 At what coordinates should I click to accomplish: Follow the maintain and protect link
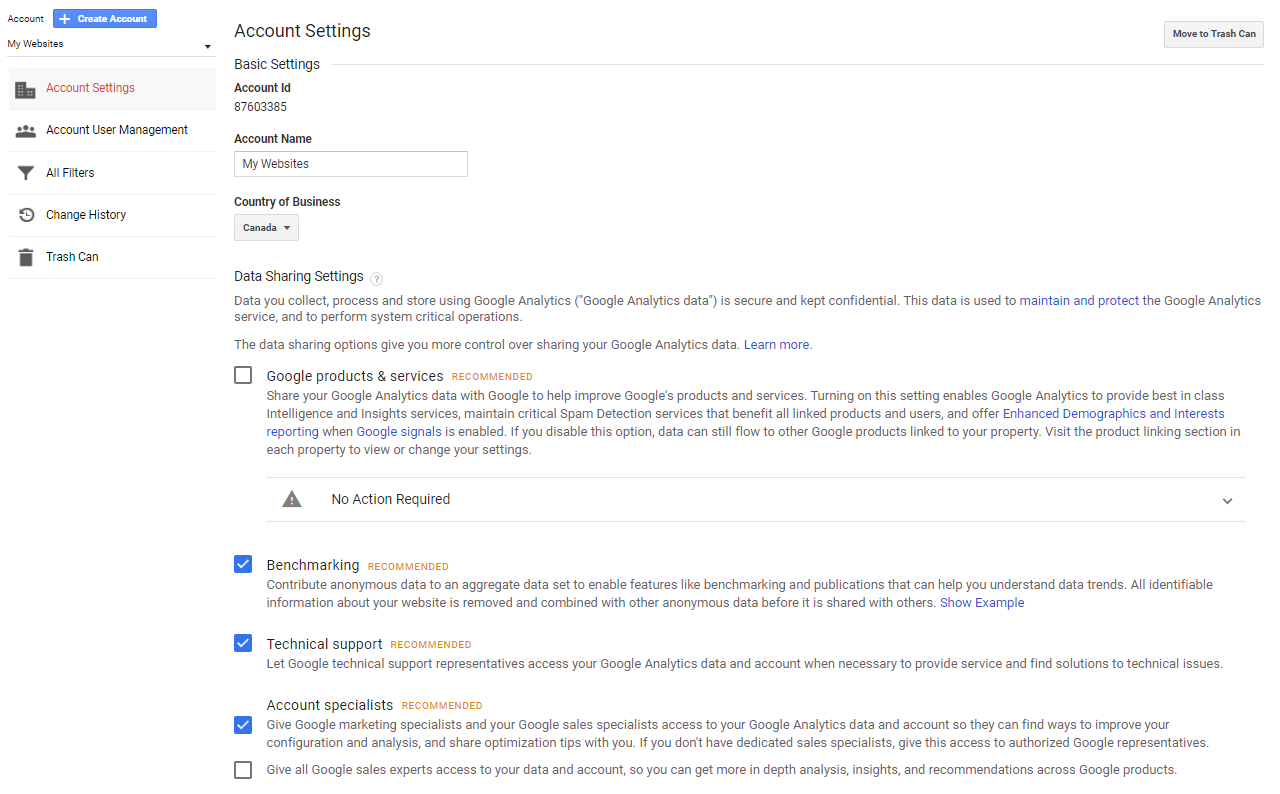(1079, 300)
